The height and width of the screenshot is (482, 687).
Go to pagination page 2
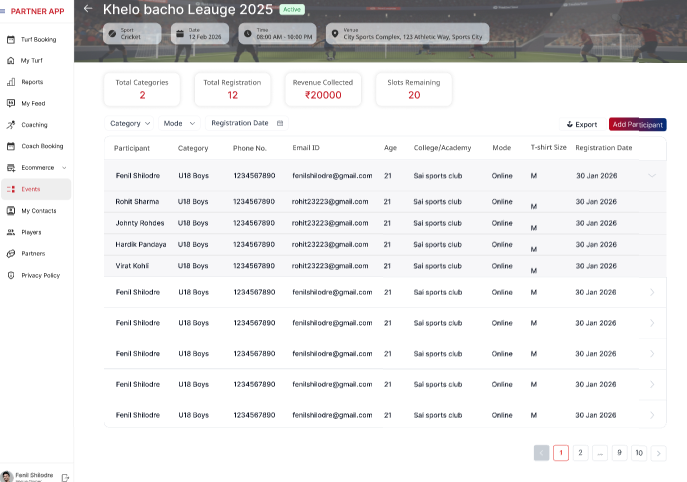click(x=581, y=453)
